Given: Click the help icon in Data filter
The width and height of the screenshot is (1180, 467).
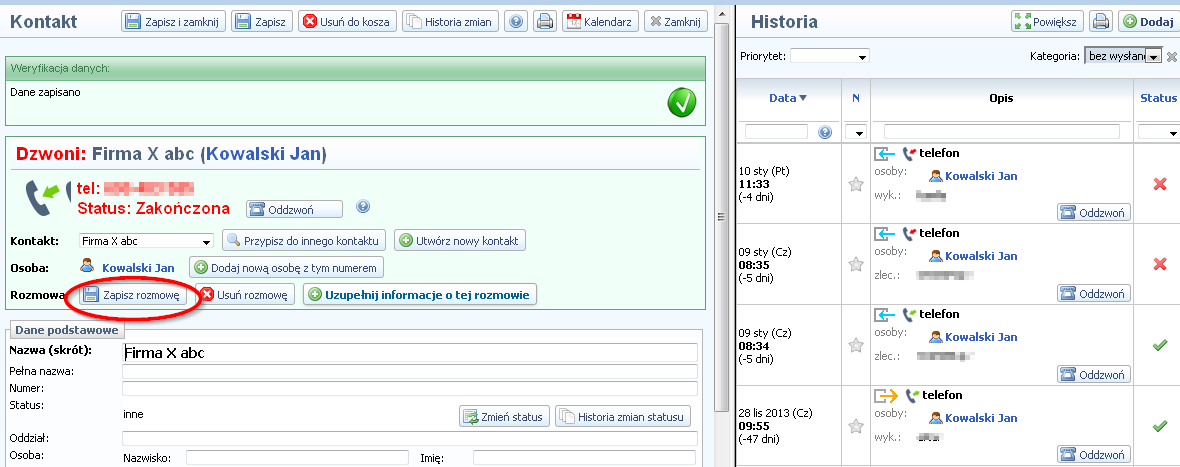Looking at the screenshot, I should [x=825, y=132].
